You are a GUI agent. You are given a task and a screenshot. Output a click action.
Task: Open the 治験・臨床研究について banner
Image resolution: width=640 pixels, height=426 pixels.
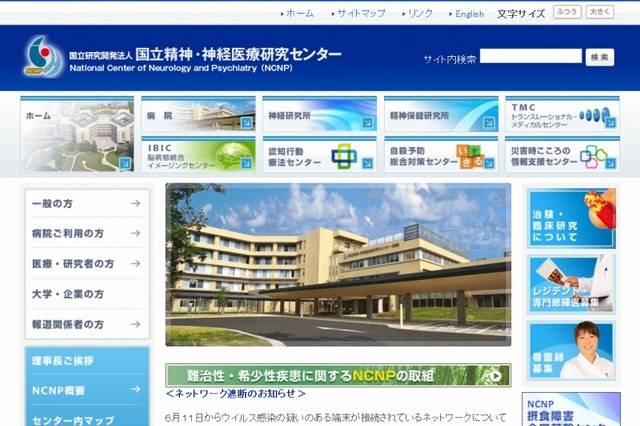(571, 218)
